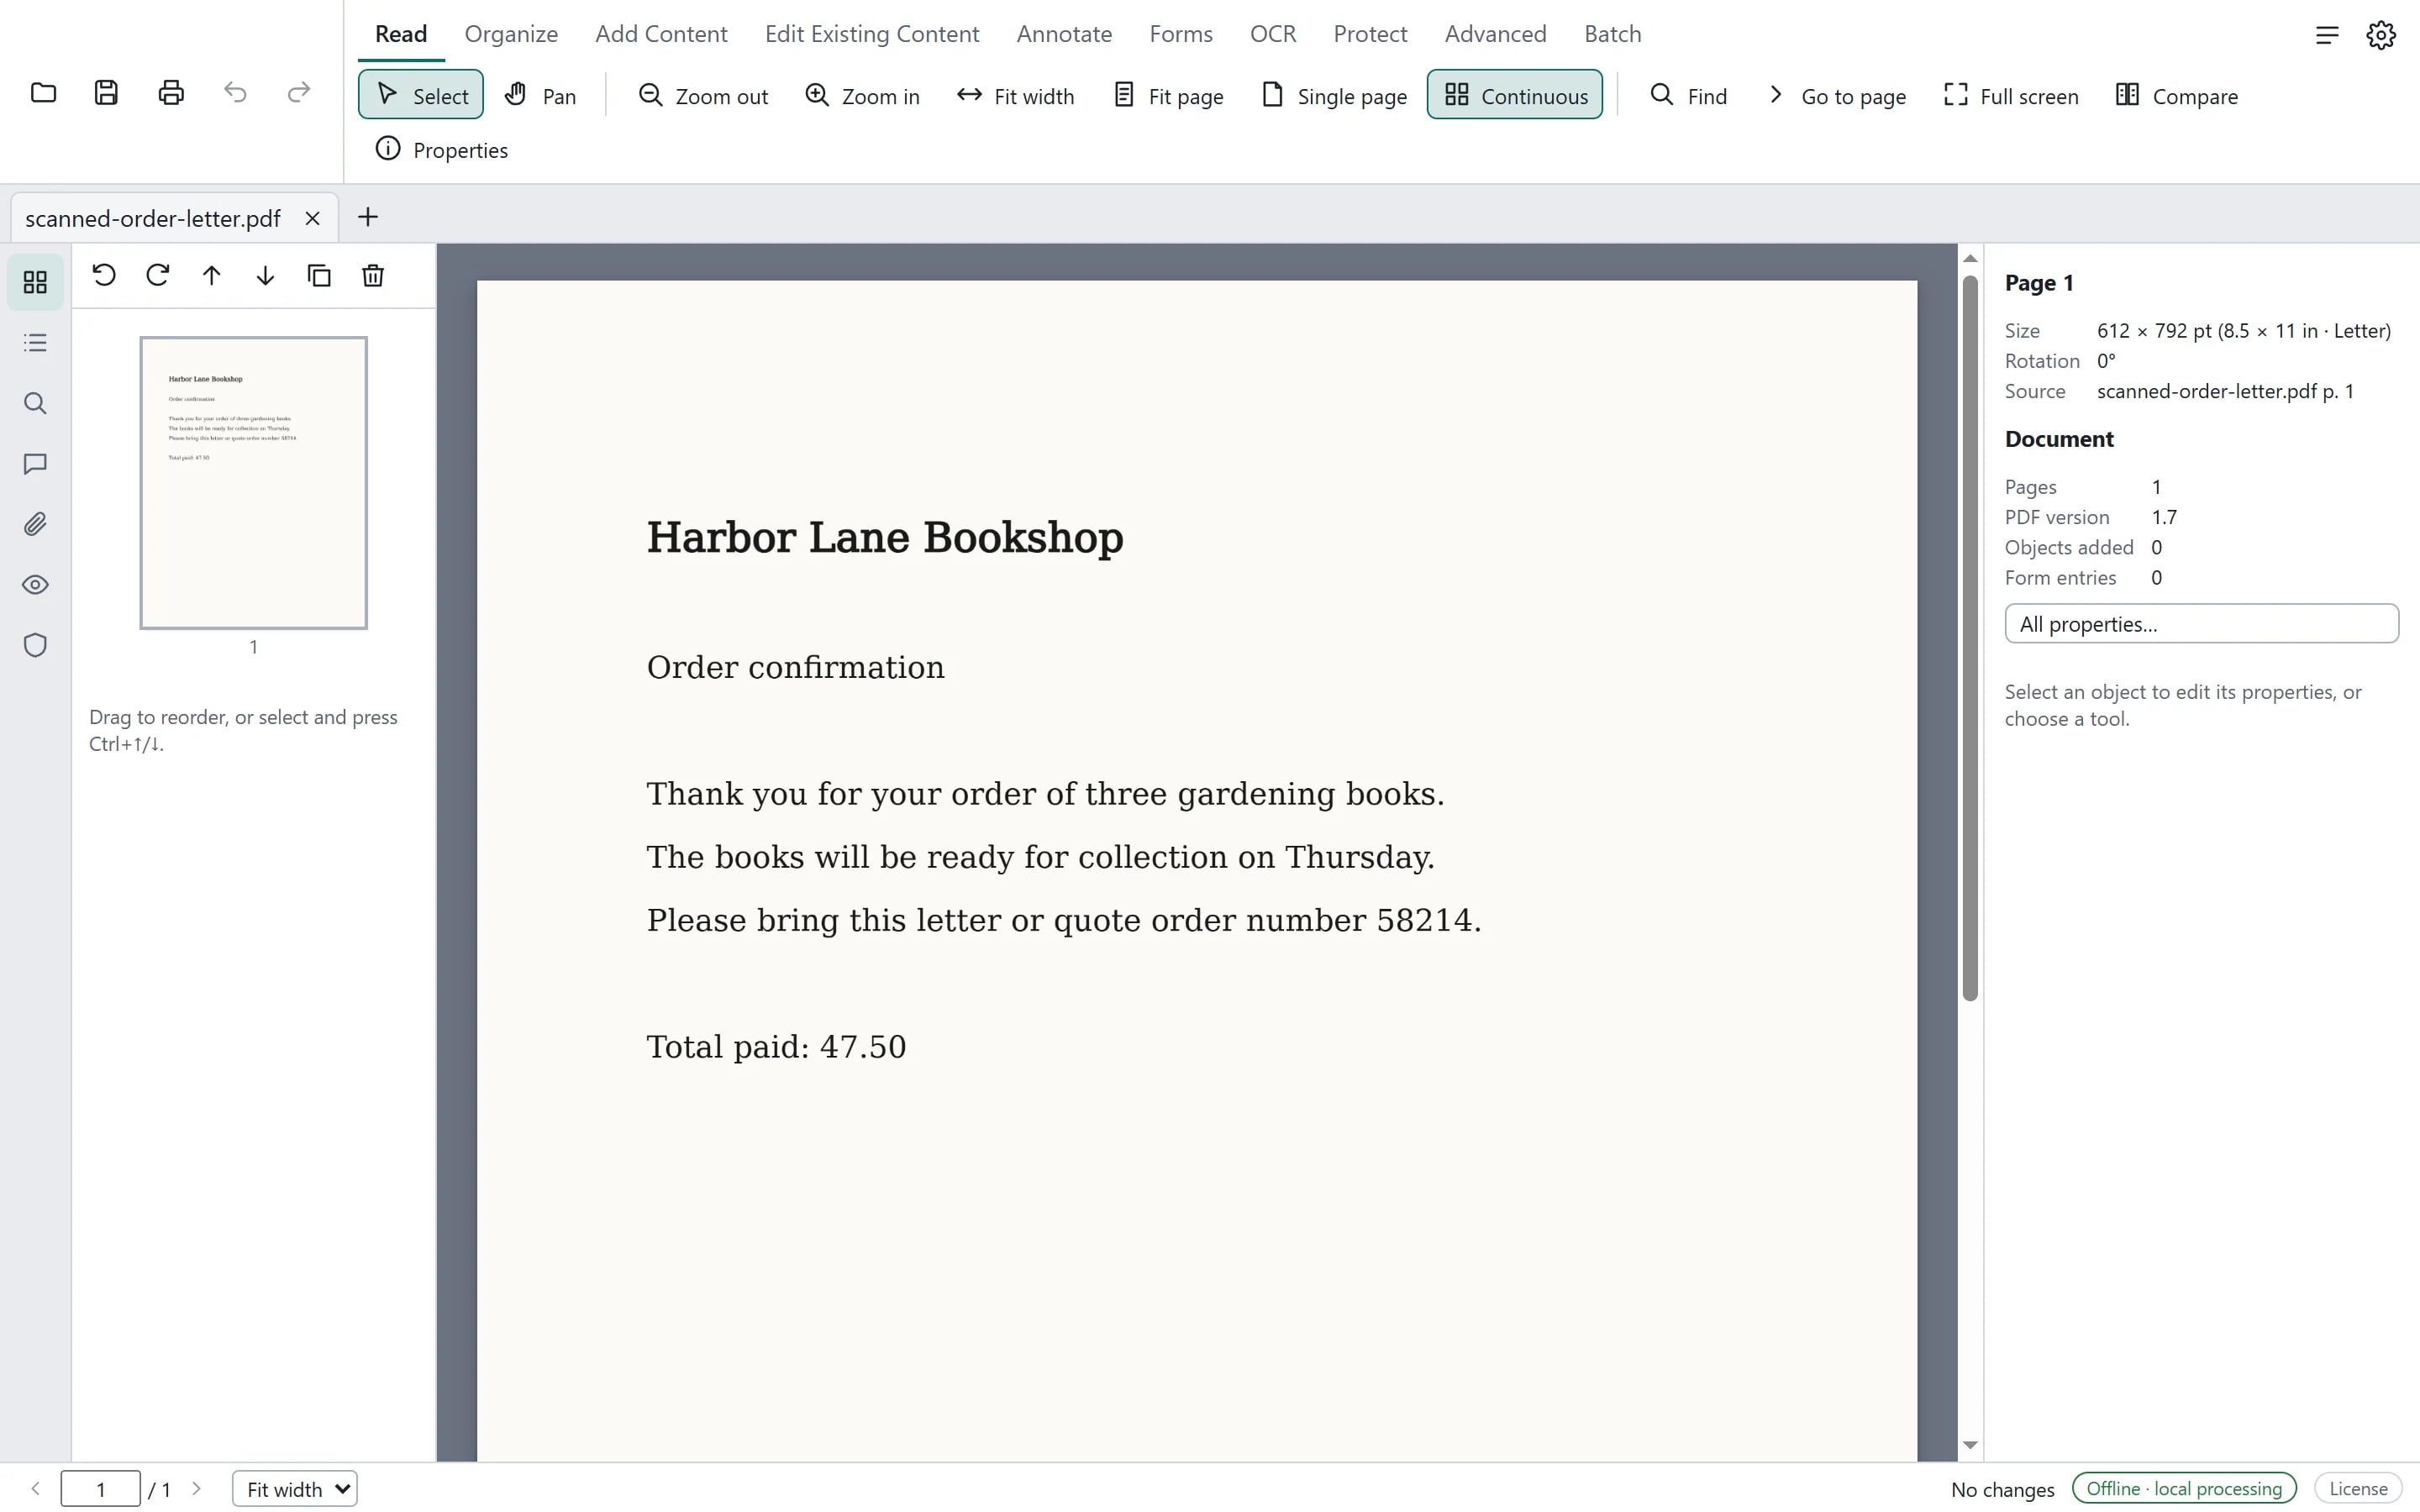Open the Compare documents tool
Screen dimensions: 2420x1512
2177,95
